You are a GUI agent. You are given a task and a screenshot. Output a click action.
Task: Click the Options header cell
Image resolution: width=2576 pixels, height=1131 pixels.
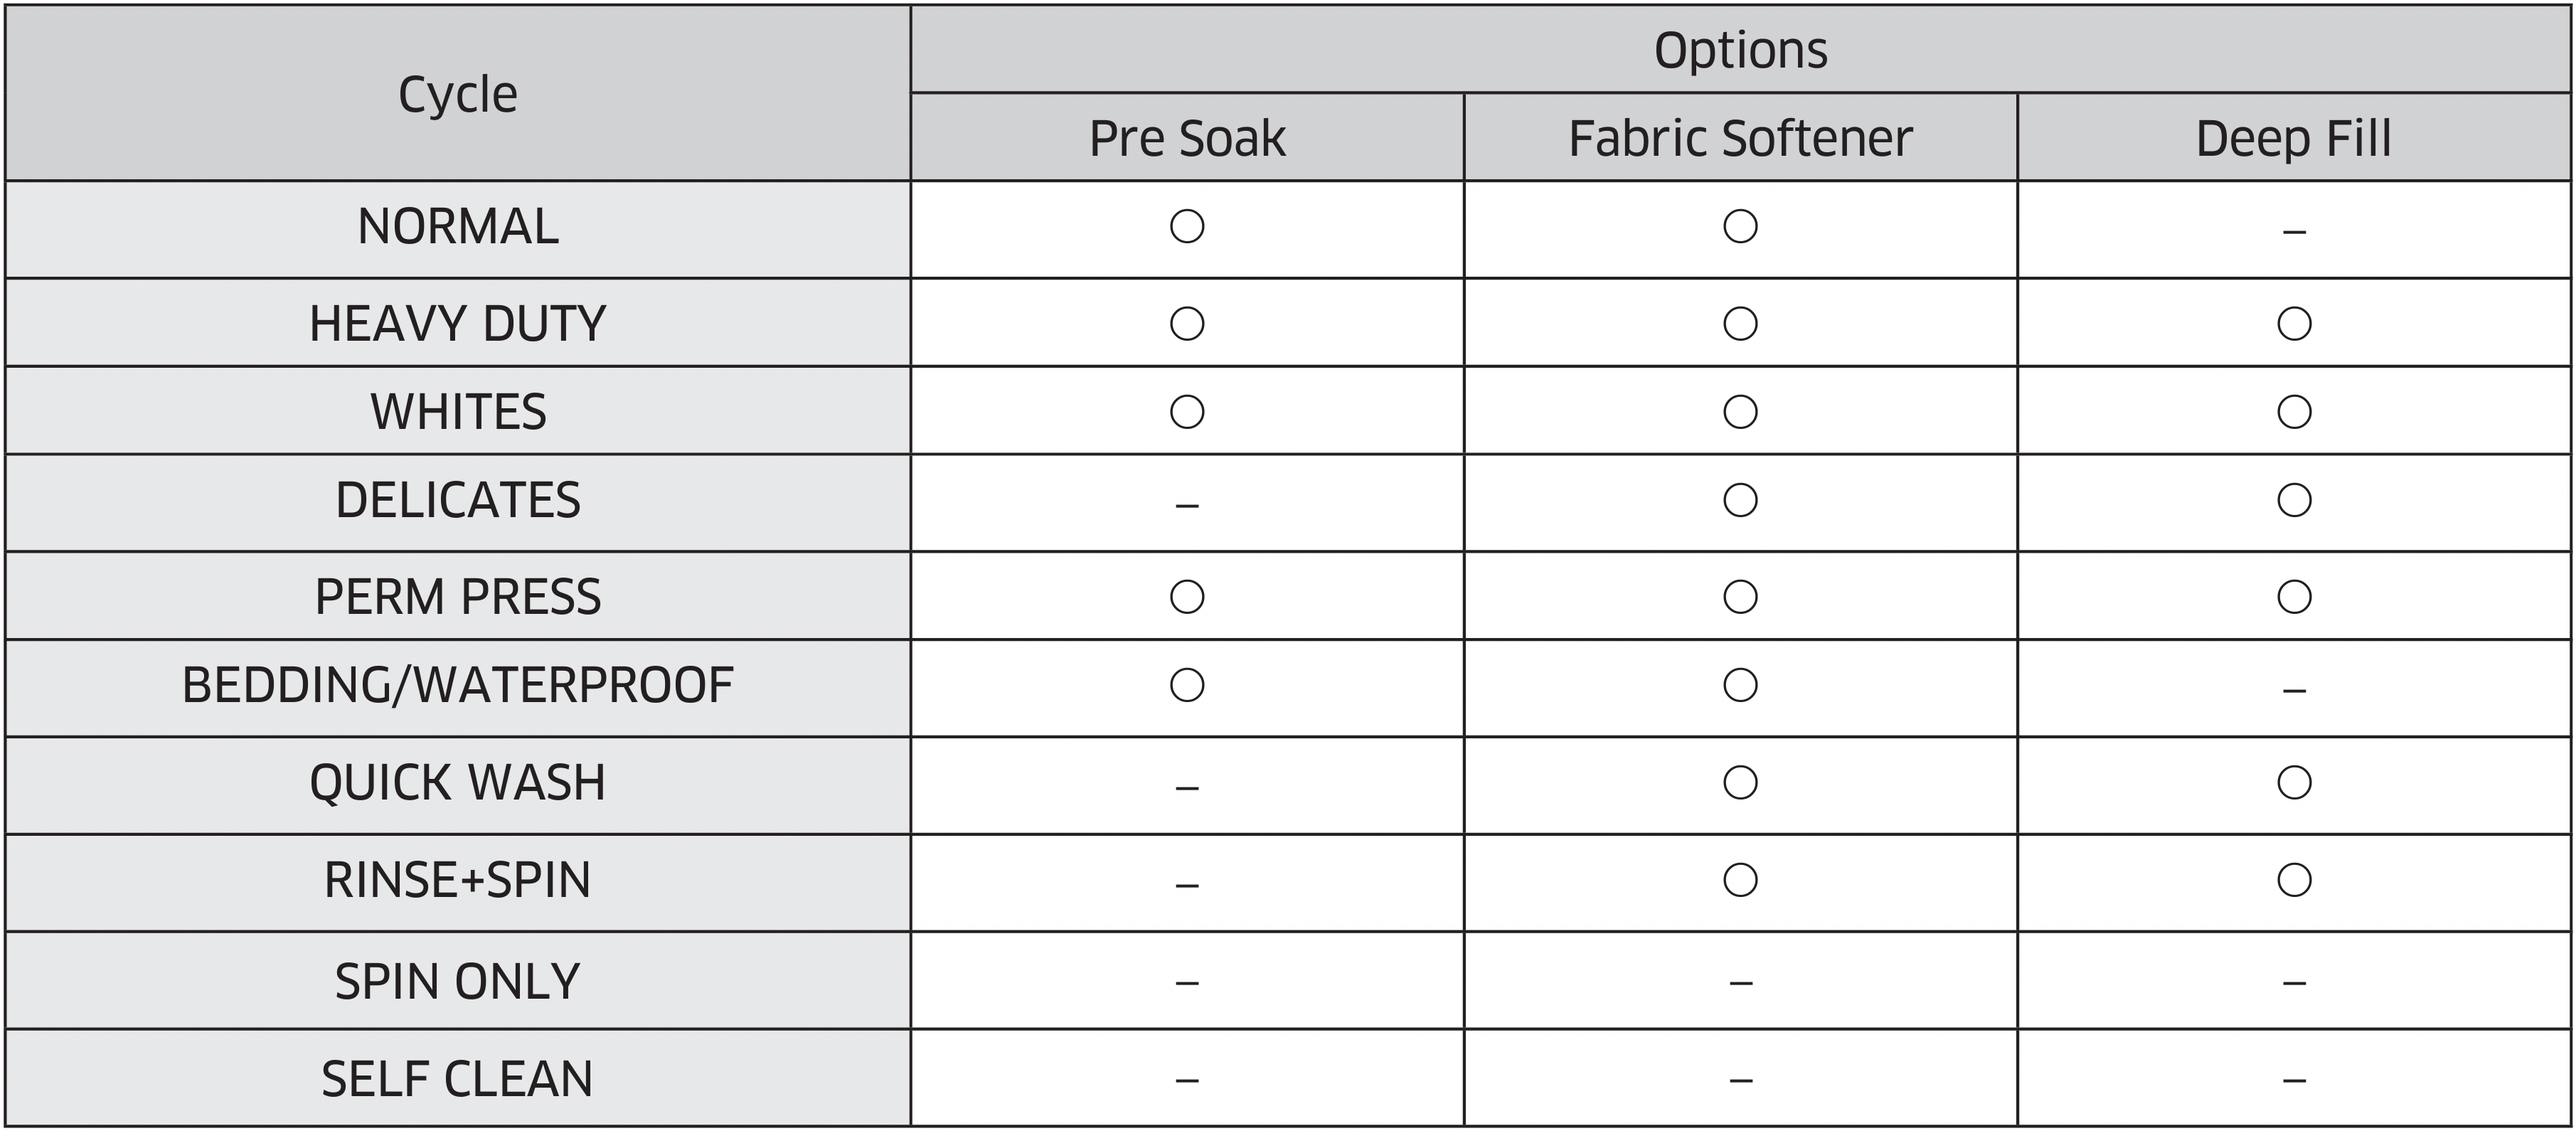click(x=1740, y=50)
